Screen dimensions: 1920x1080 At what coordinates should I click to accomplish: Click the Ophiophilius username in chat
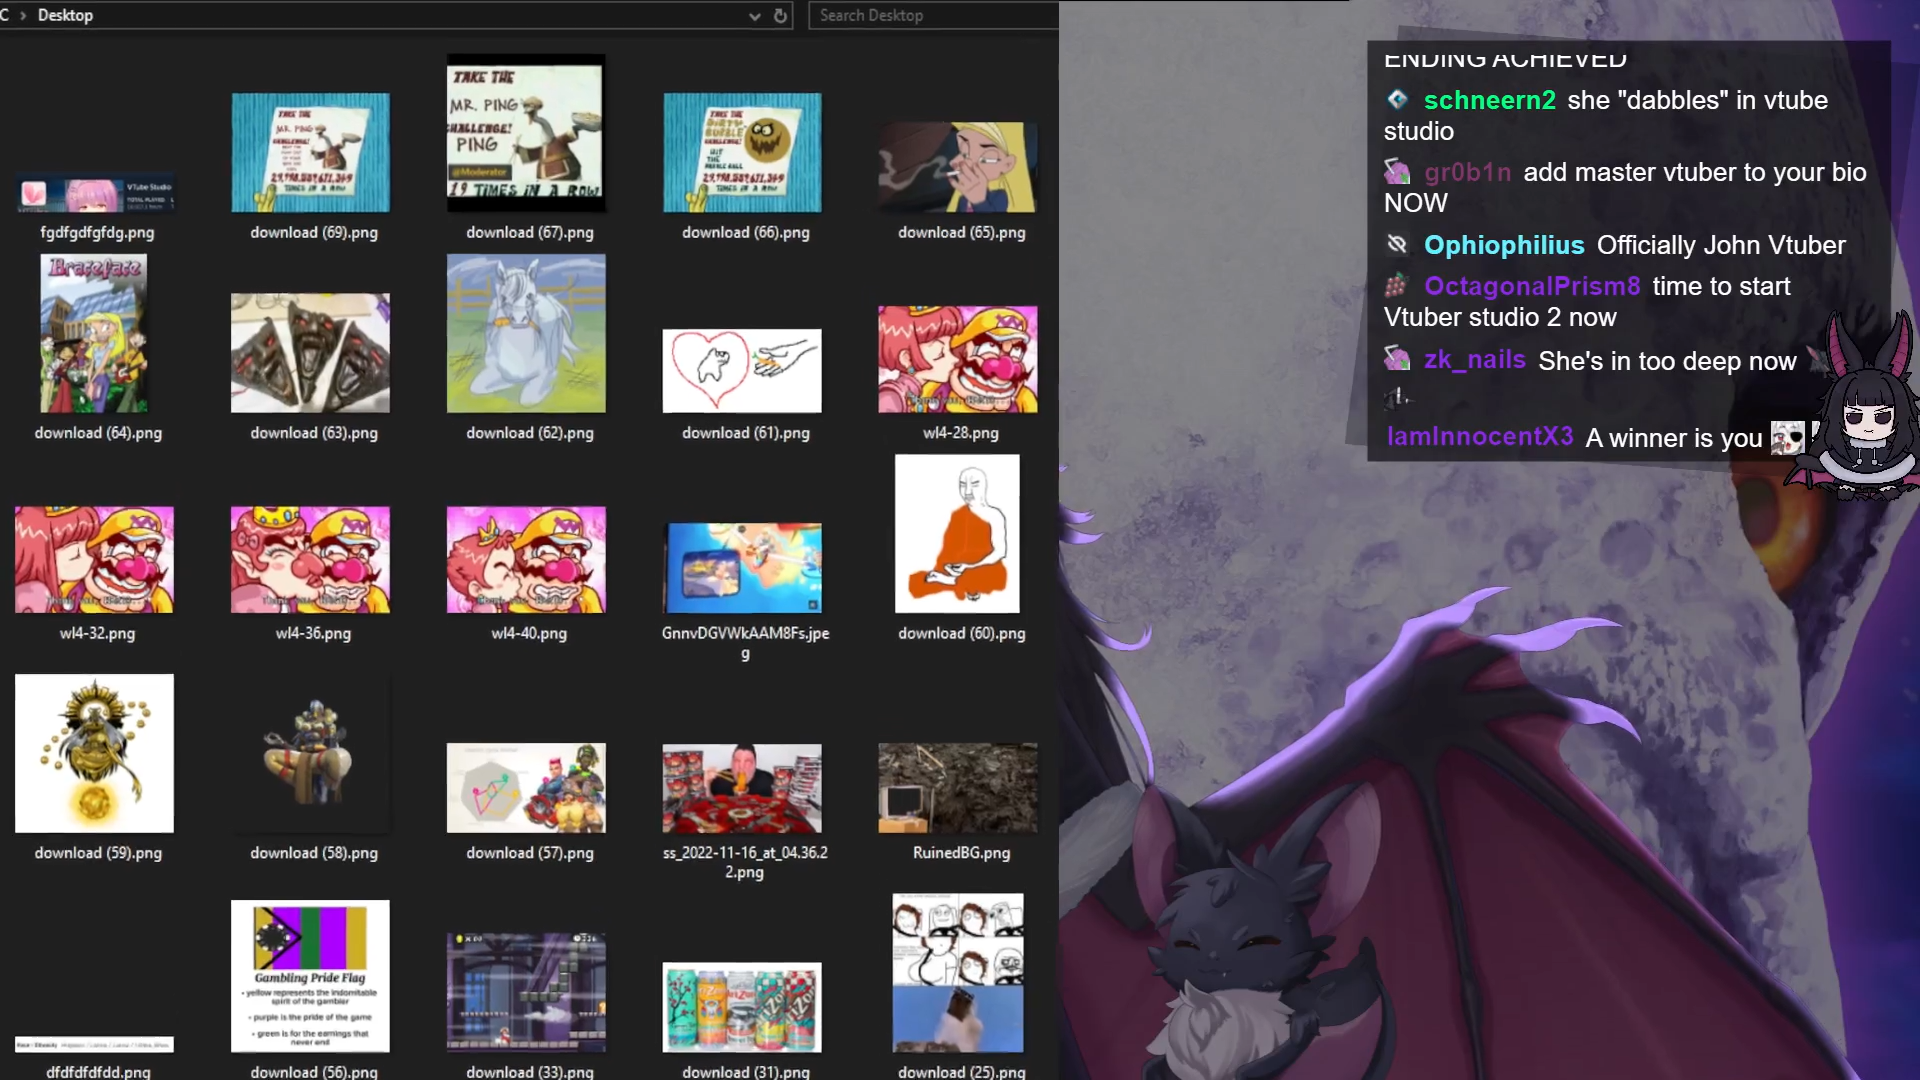tap(1503, 246)
